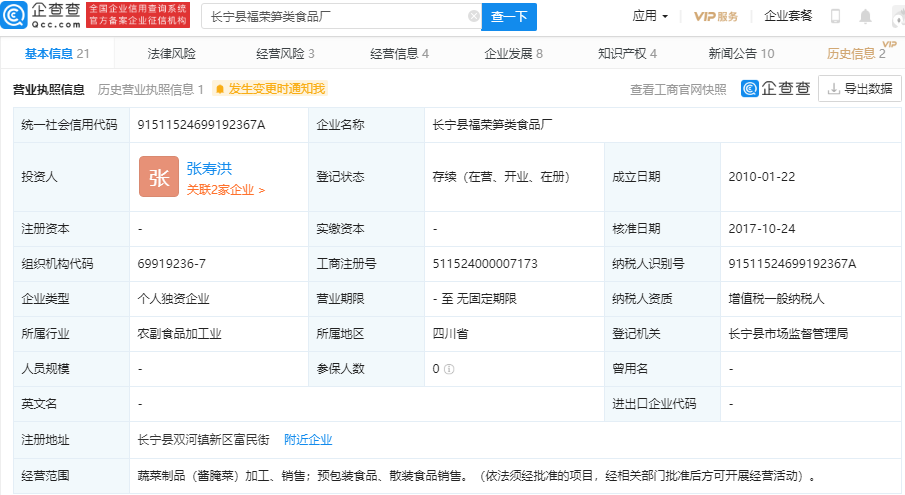
Task: Open the 查看工商官网快照 link
Action: pyautogui.click(x=678, y=89)
